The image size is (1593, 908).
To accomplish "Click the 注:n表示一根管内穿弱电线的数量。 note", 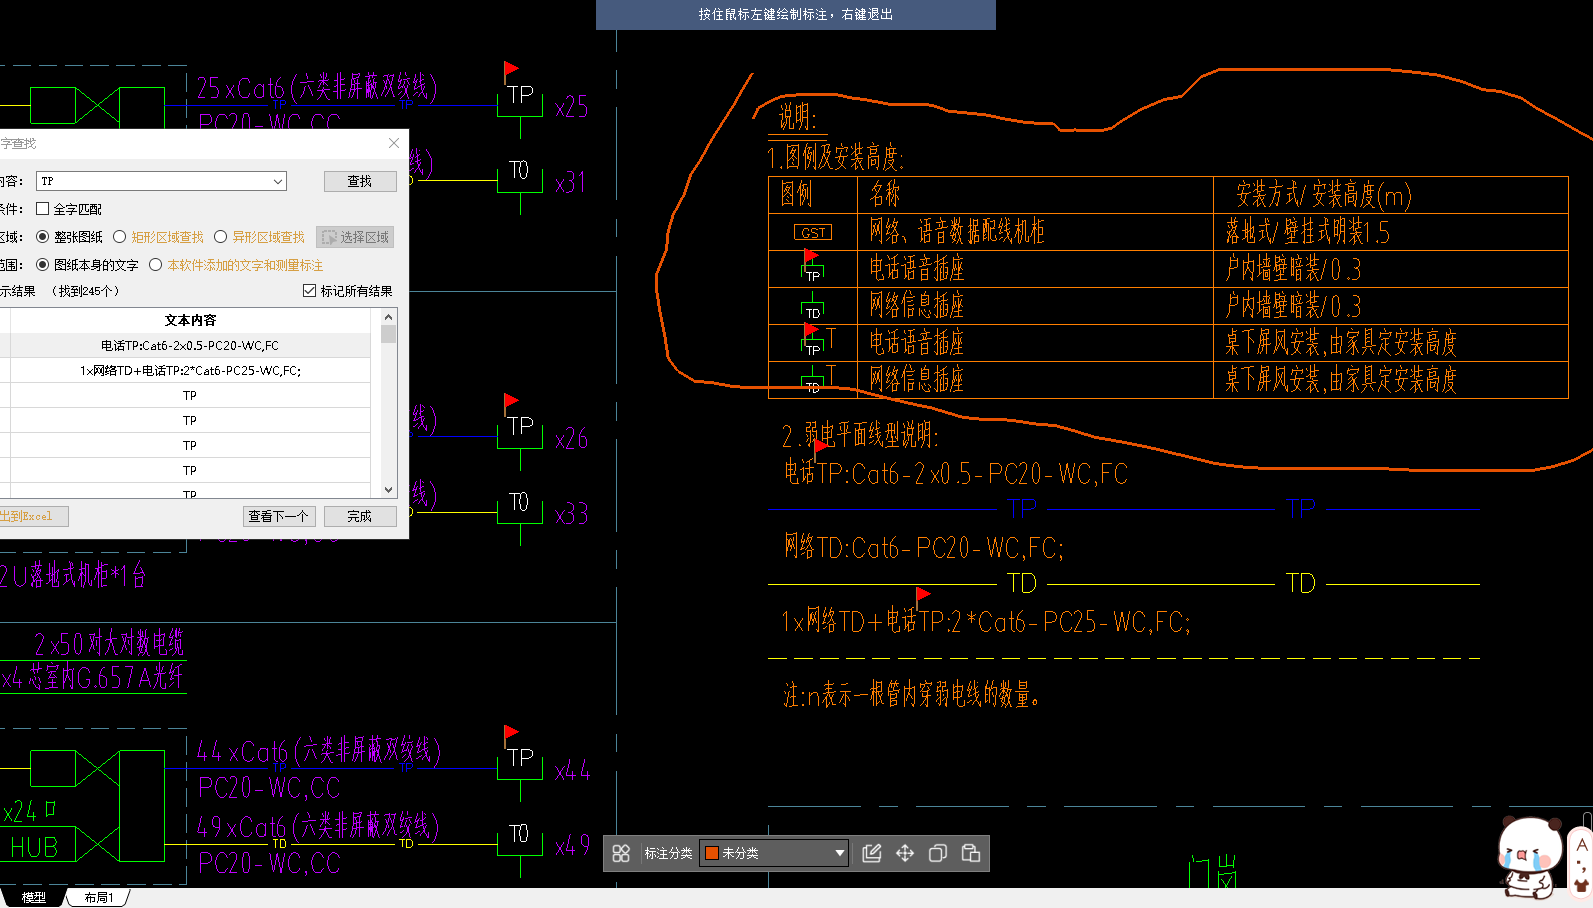I will [912, 695].
